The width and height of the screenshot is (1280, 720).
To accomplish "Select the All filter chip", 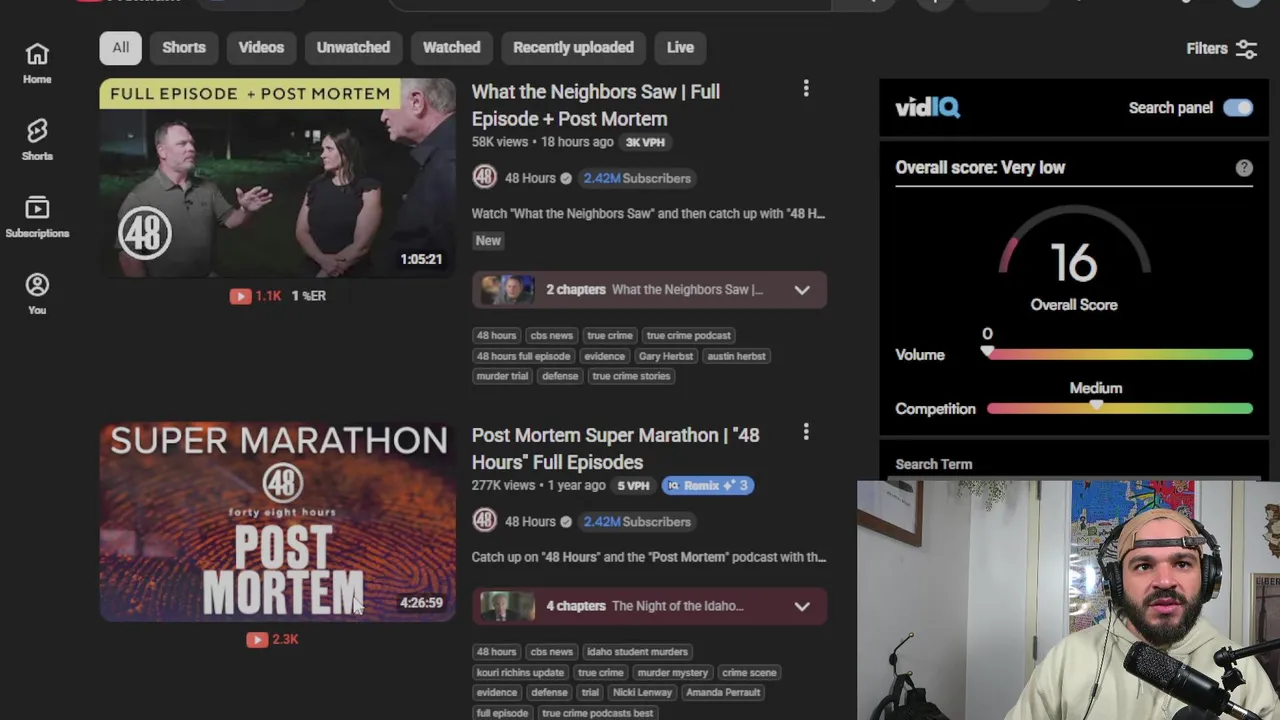I will [120, 47].
